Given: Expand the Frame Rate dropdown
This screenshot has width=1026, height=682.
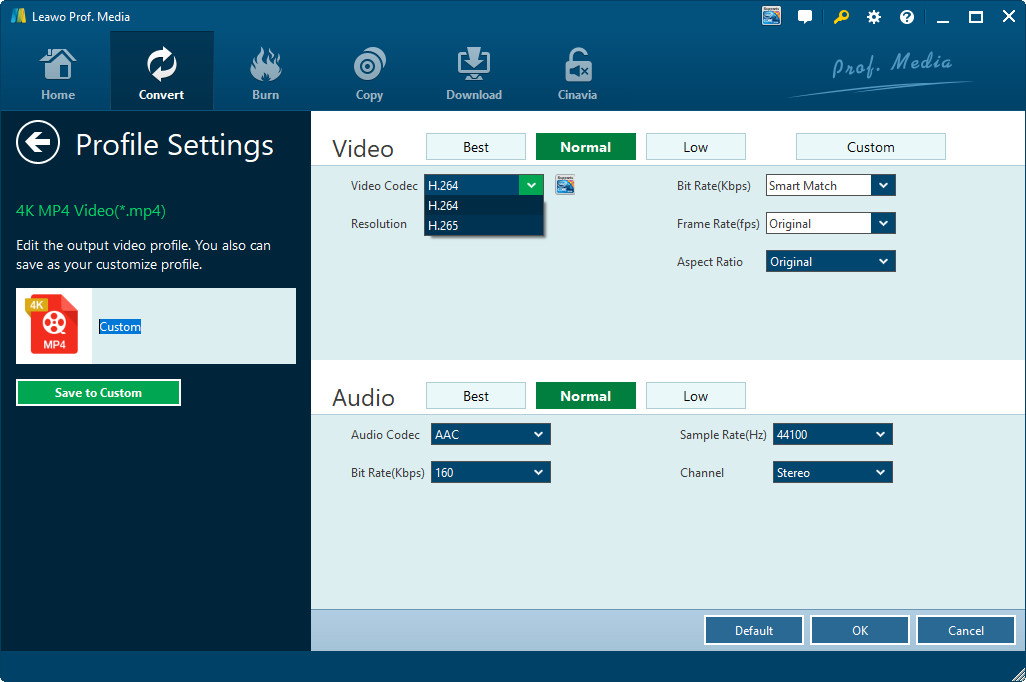Looking at the screenshot, I should 882,224.
